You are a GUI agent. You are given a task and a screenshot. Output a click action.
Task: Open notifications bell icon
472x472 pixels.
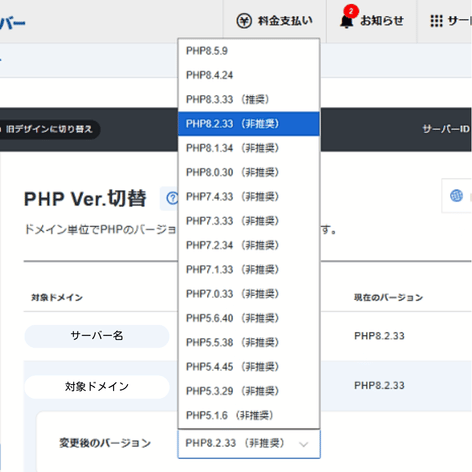coord(347,21)
